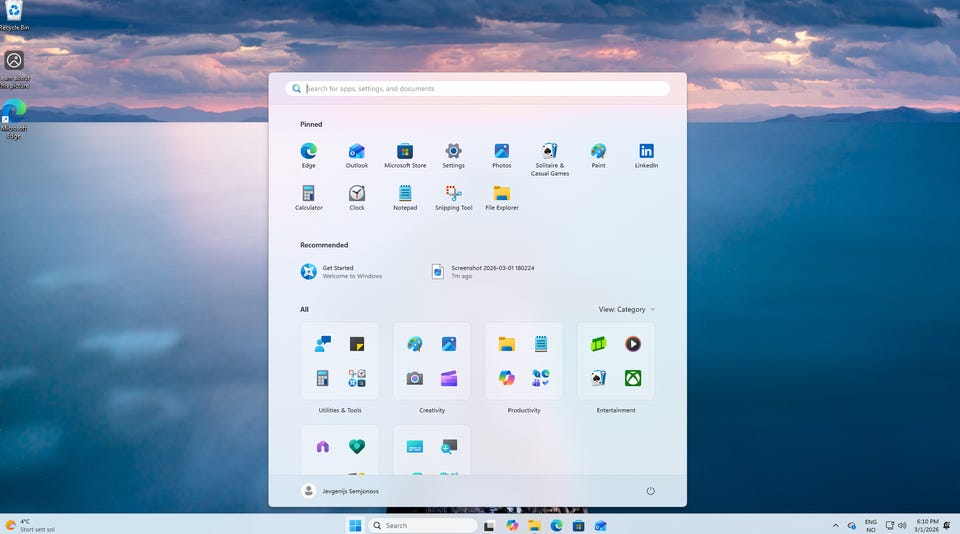This screenshot has height=534, width=960.
Task: Open Outlook from the taskbar
Action: [601, 525]
